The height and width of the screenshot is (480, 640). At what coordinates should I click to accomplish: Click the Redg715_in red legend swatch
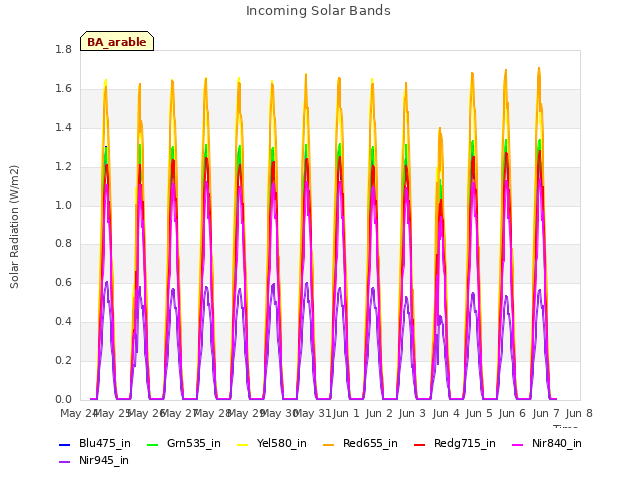click(x=420, y=444)
